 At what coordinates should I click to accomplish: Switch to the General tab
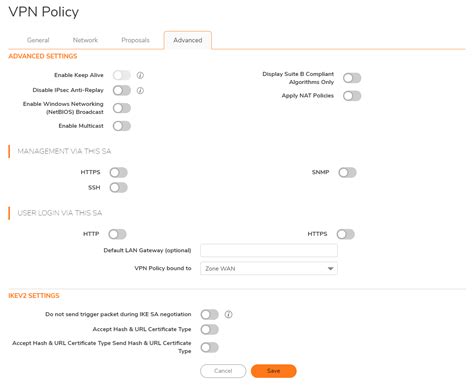click(x=38, y=40)
